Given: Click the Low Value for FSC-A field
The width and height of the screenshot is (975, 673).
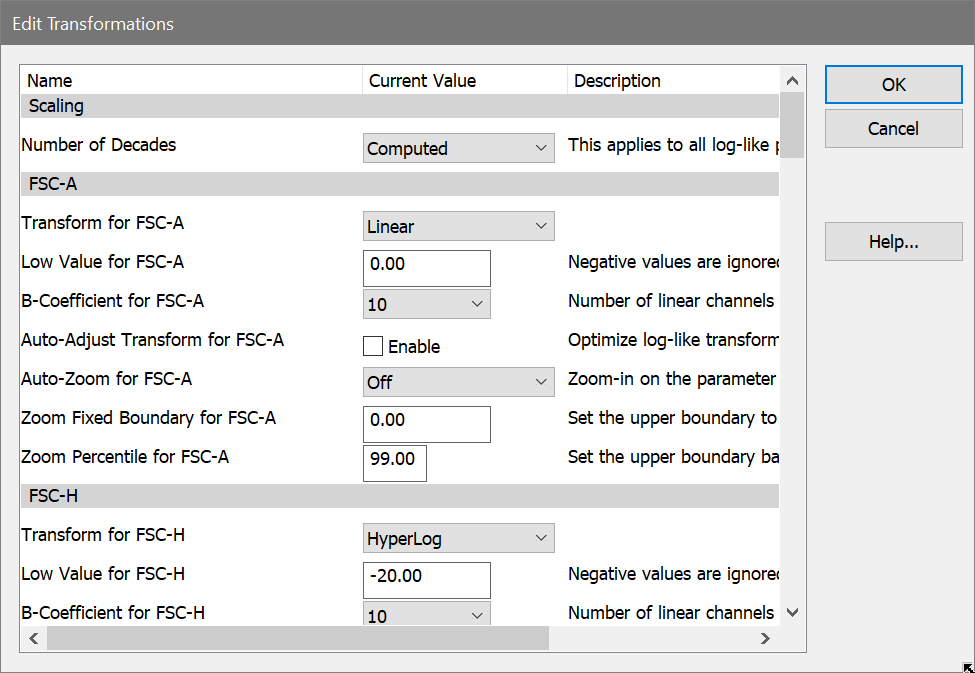Looking at the screenshot, I should (427, 269).
